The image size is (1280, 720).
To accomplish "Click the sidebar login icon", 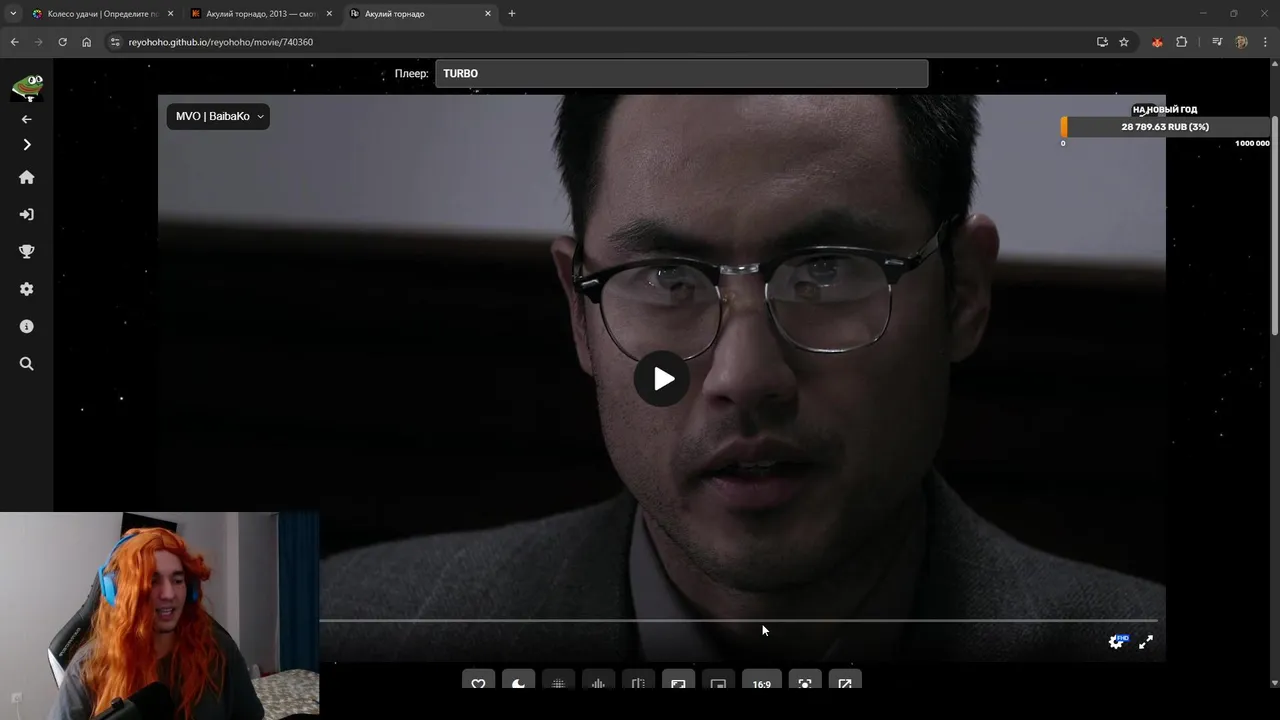I will pyautogui.click(x=27, y=214).
